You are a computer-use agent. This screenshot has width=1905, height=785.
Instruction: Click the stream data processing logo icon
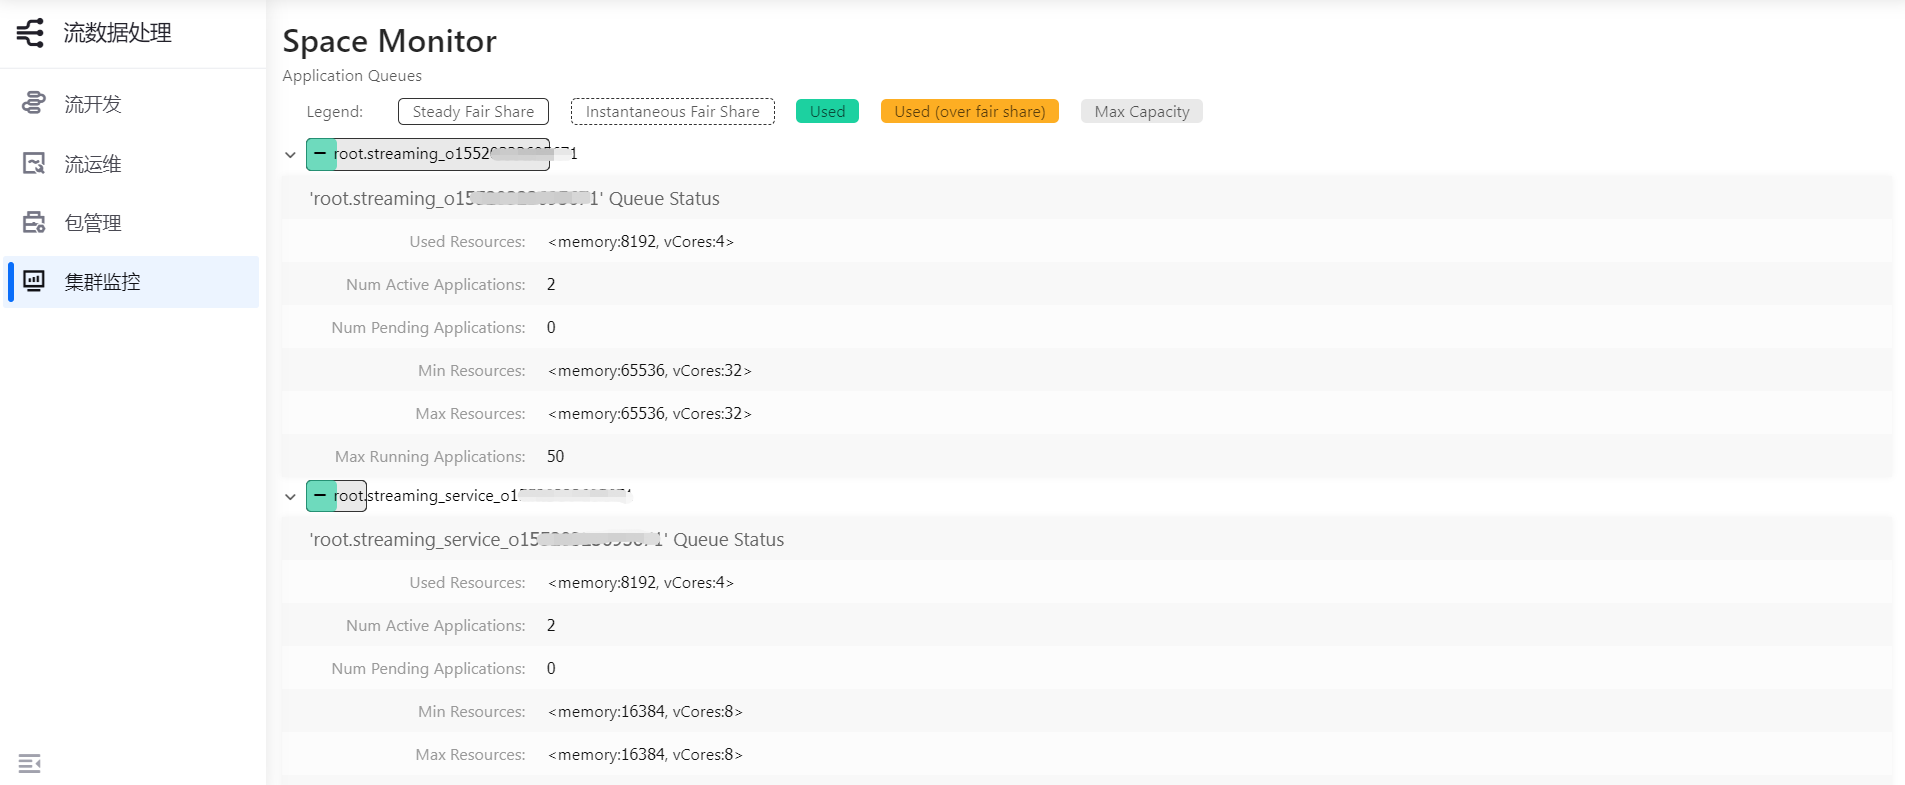(30, 33)
